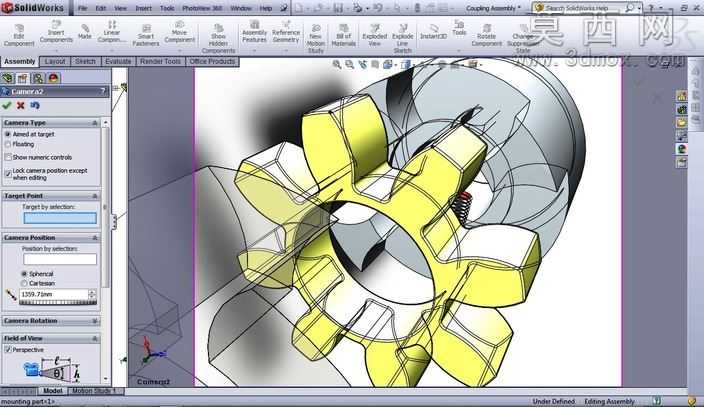
Task: Click Zoom to Fit magnifier in view toolbar
Action: tap(337, 65)
